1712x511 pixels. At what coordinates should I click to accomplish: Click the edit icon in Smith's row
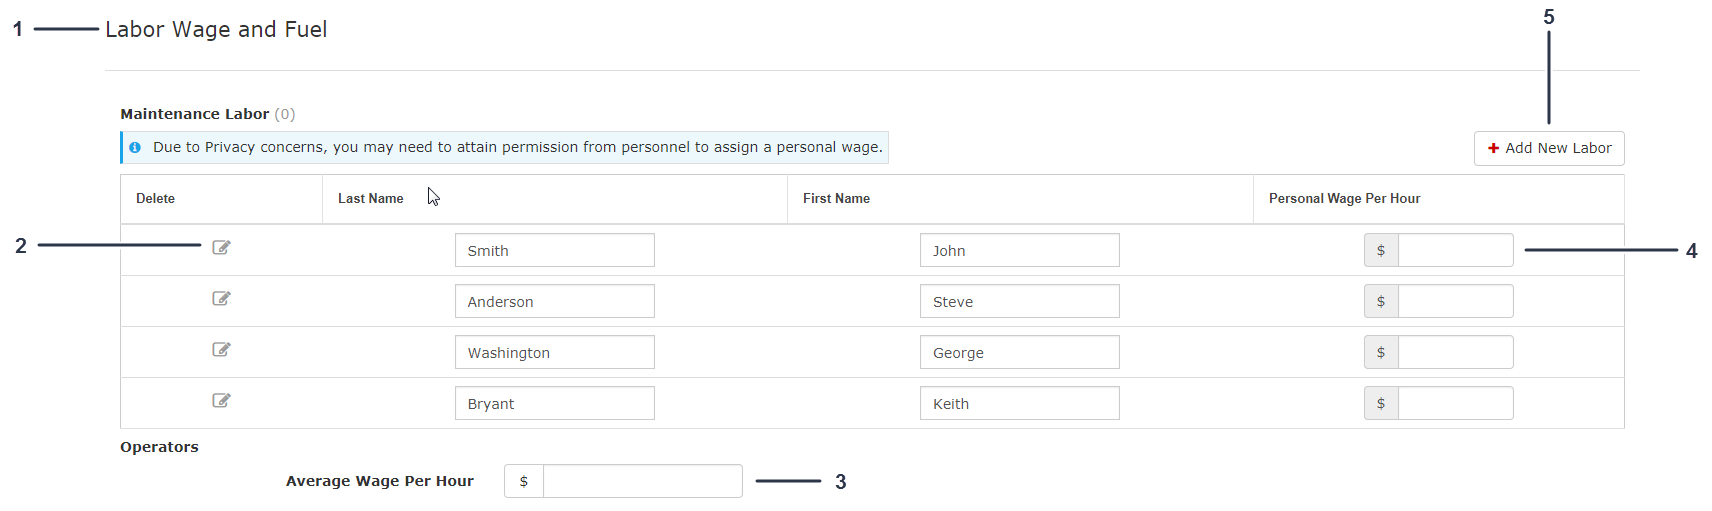[221, 248]
